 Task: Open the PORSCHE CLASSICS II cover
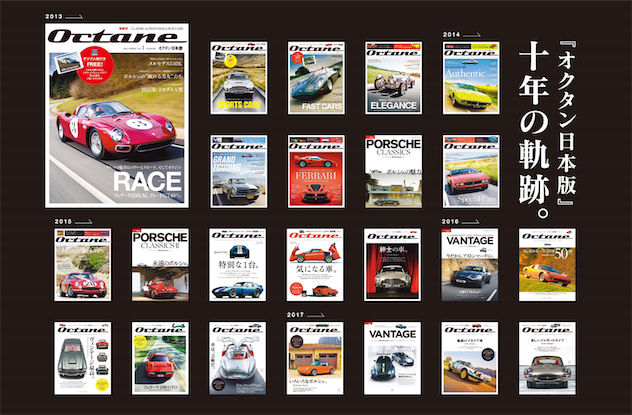click(x=160, y=265)
